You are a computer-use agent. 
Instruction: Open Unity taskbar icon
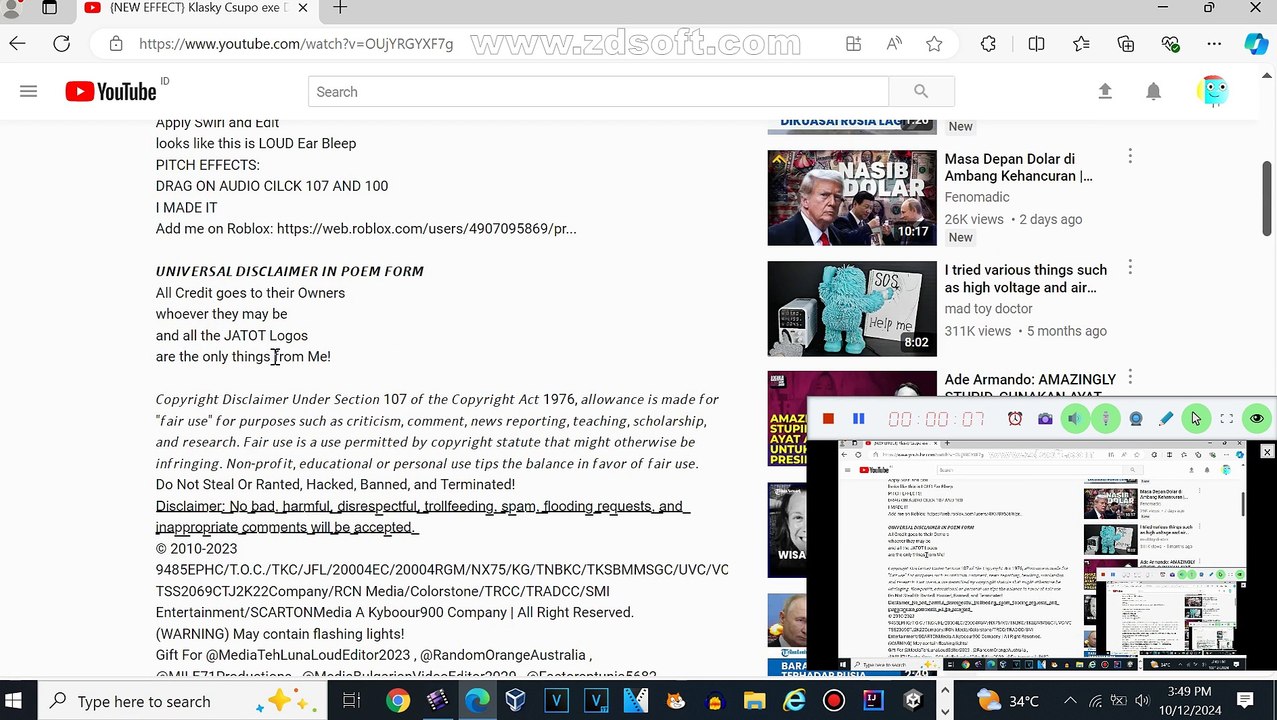pos(913,701)
